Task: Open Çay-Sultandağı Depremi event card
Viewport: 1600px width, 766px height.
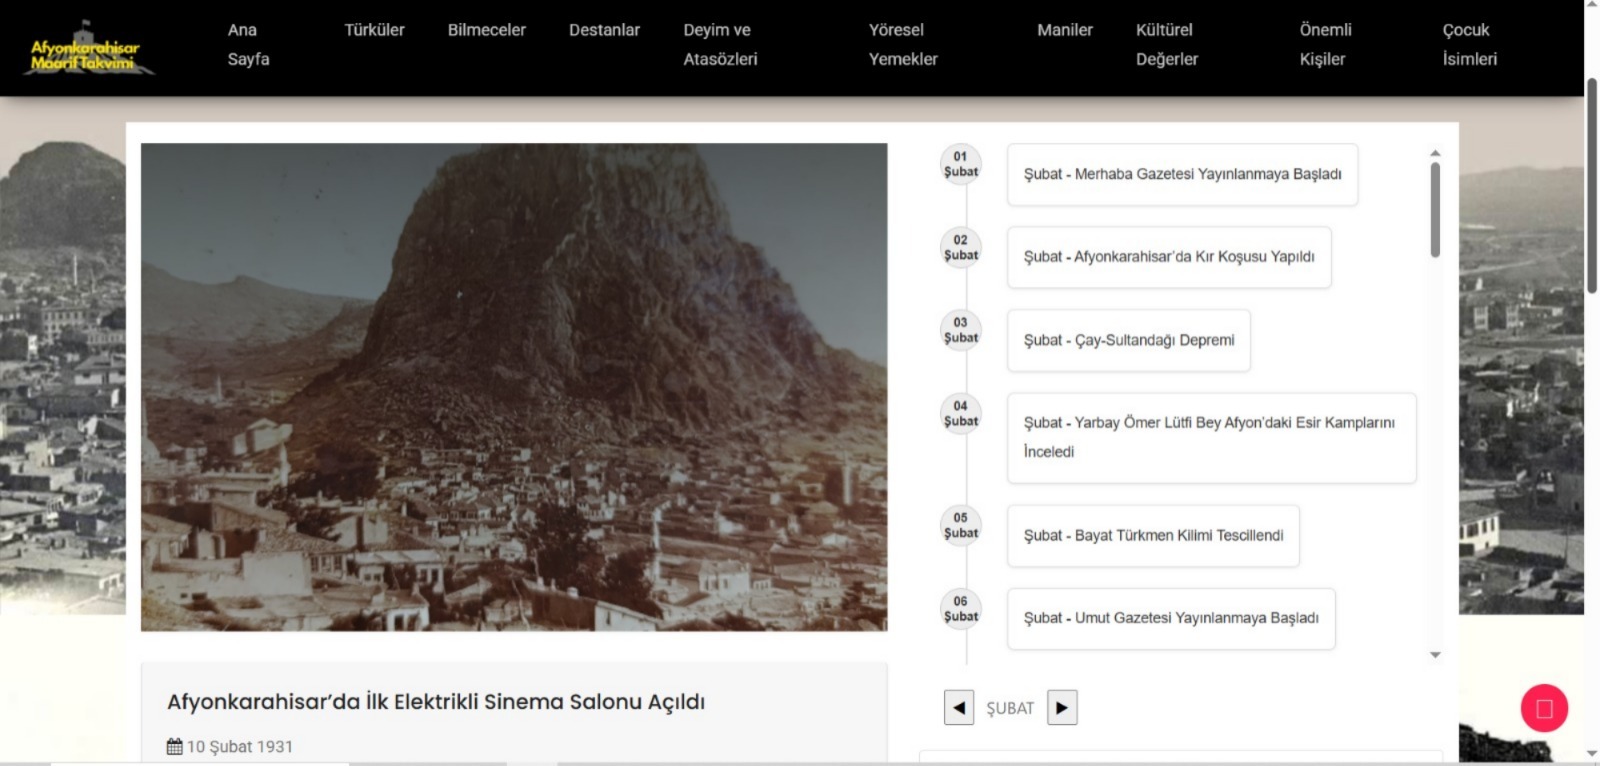Action: tap(1128, 341)
